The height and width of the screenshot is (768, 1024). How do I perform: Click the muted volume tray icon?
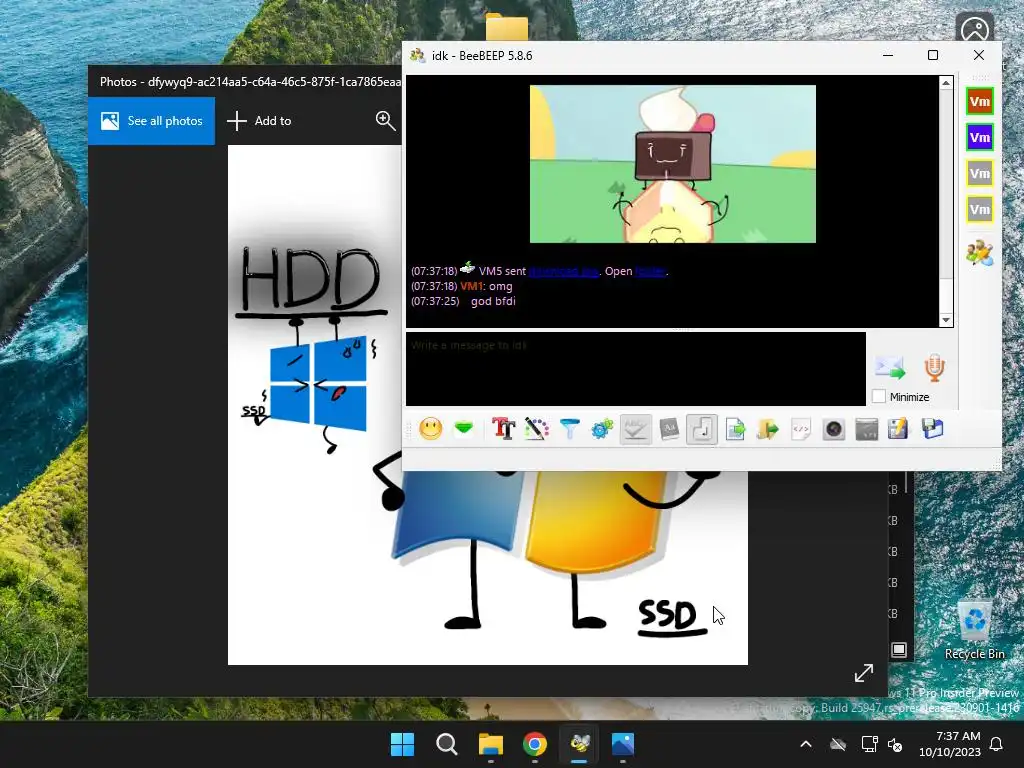pos(895,744)
